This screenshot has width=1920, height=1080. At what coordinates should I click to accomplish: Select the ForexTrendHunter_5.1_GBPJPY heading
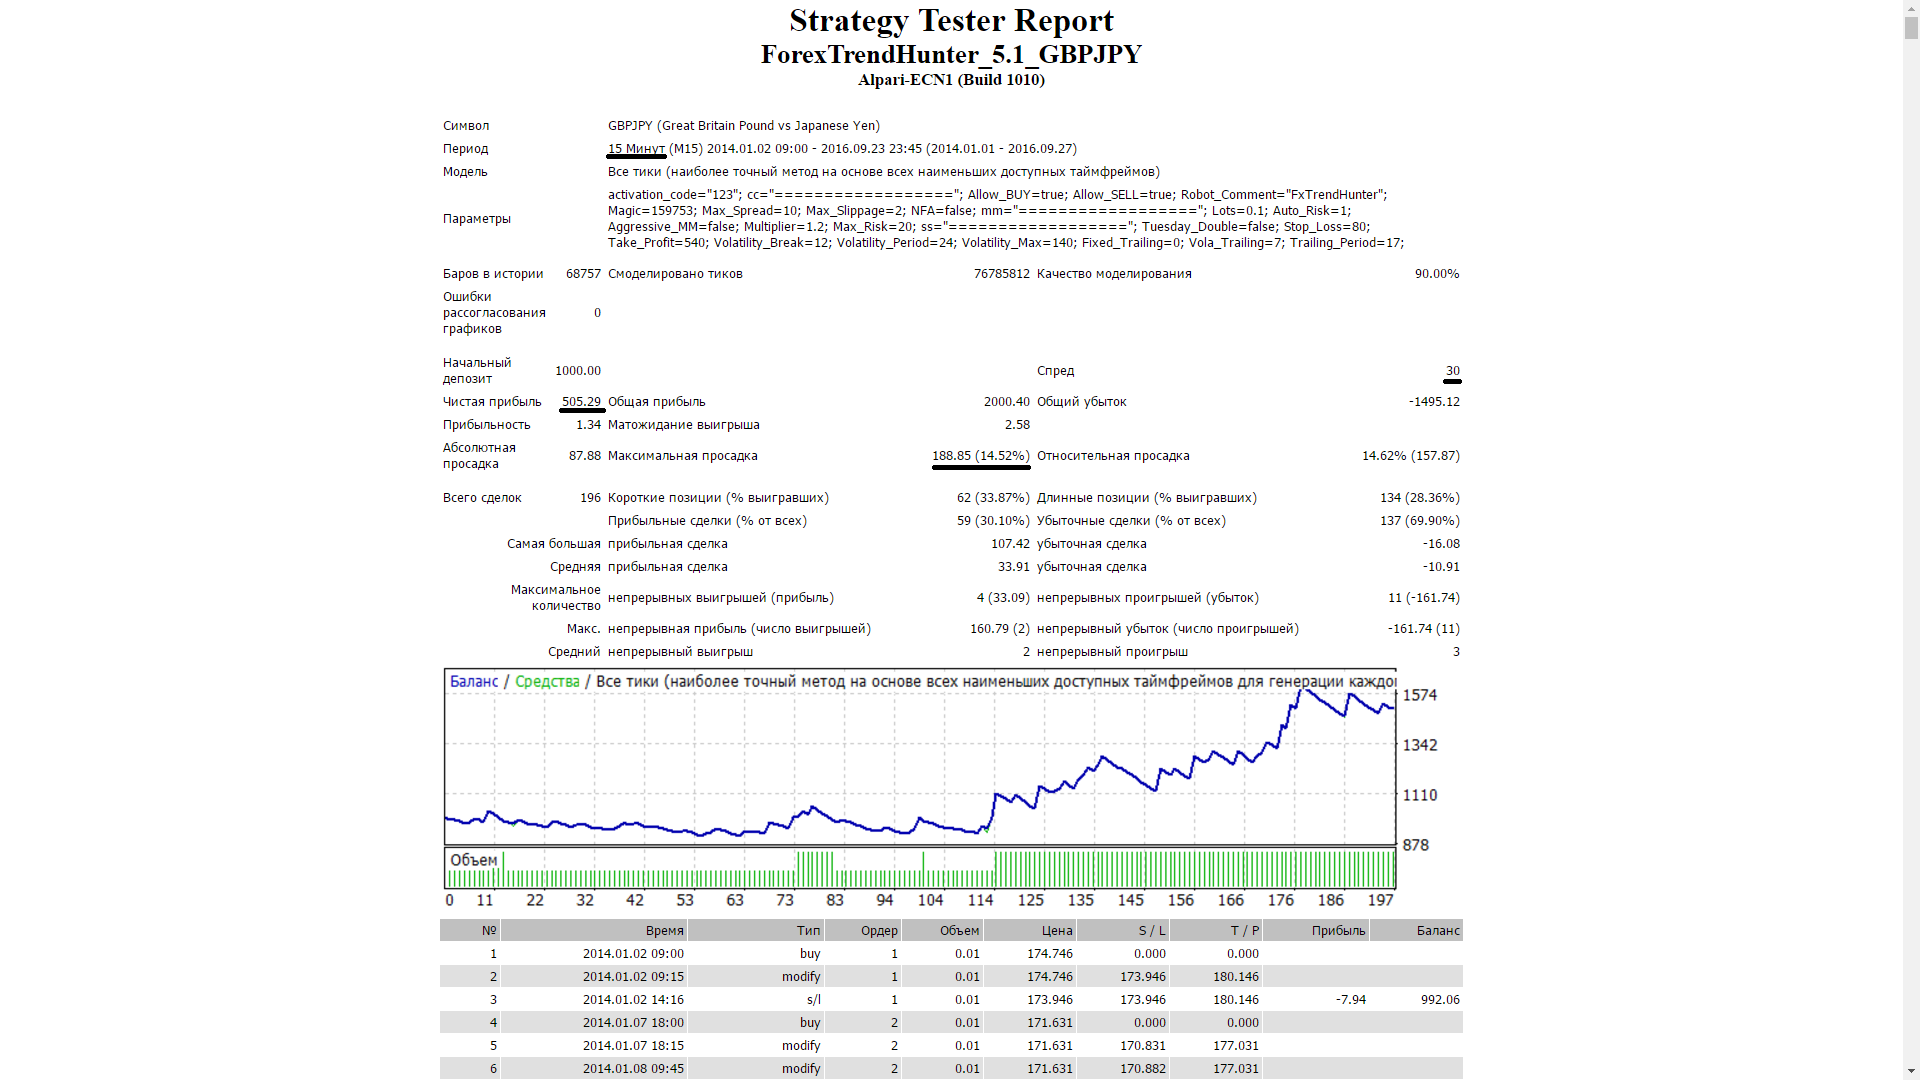pos(951,54)
